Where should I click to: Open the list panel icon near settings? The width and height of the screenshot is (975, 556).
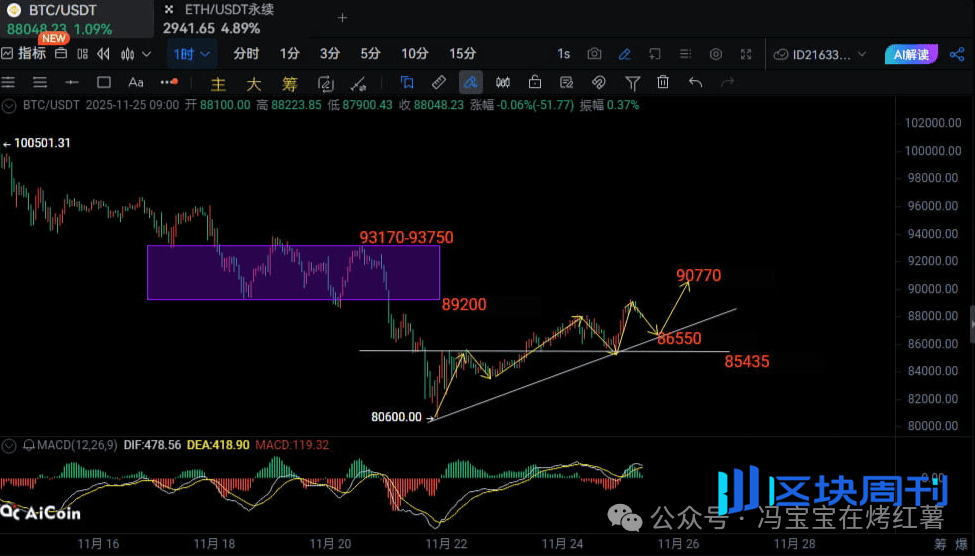click(x=685, y=54)
